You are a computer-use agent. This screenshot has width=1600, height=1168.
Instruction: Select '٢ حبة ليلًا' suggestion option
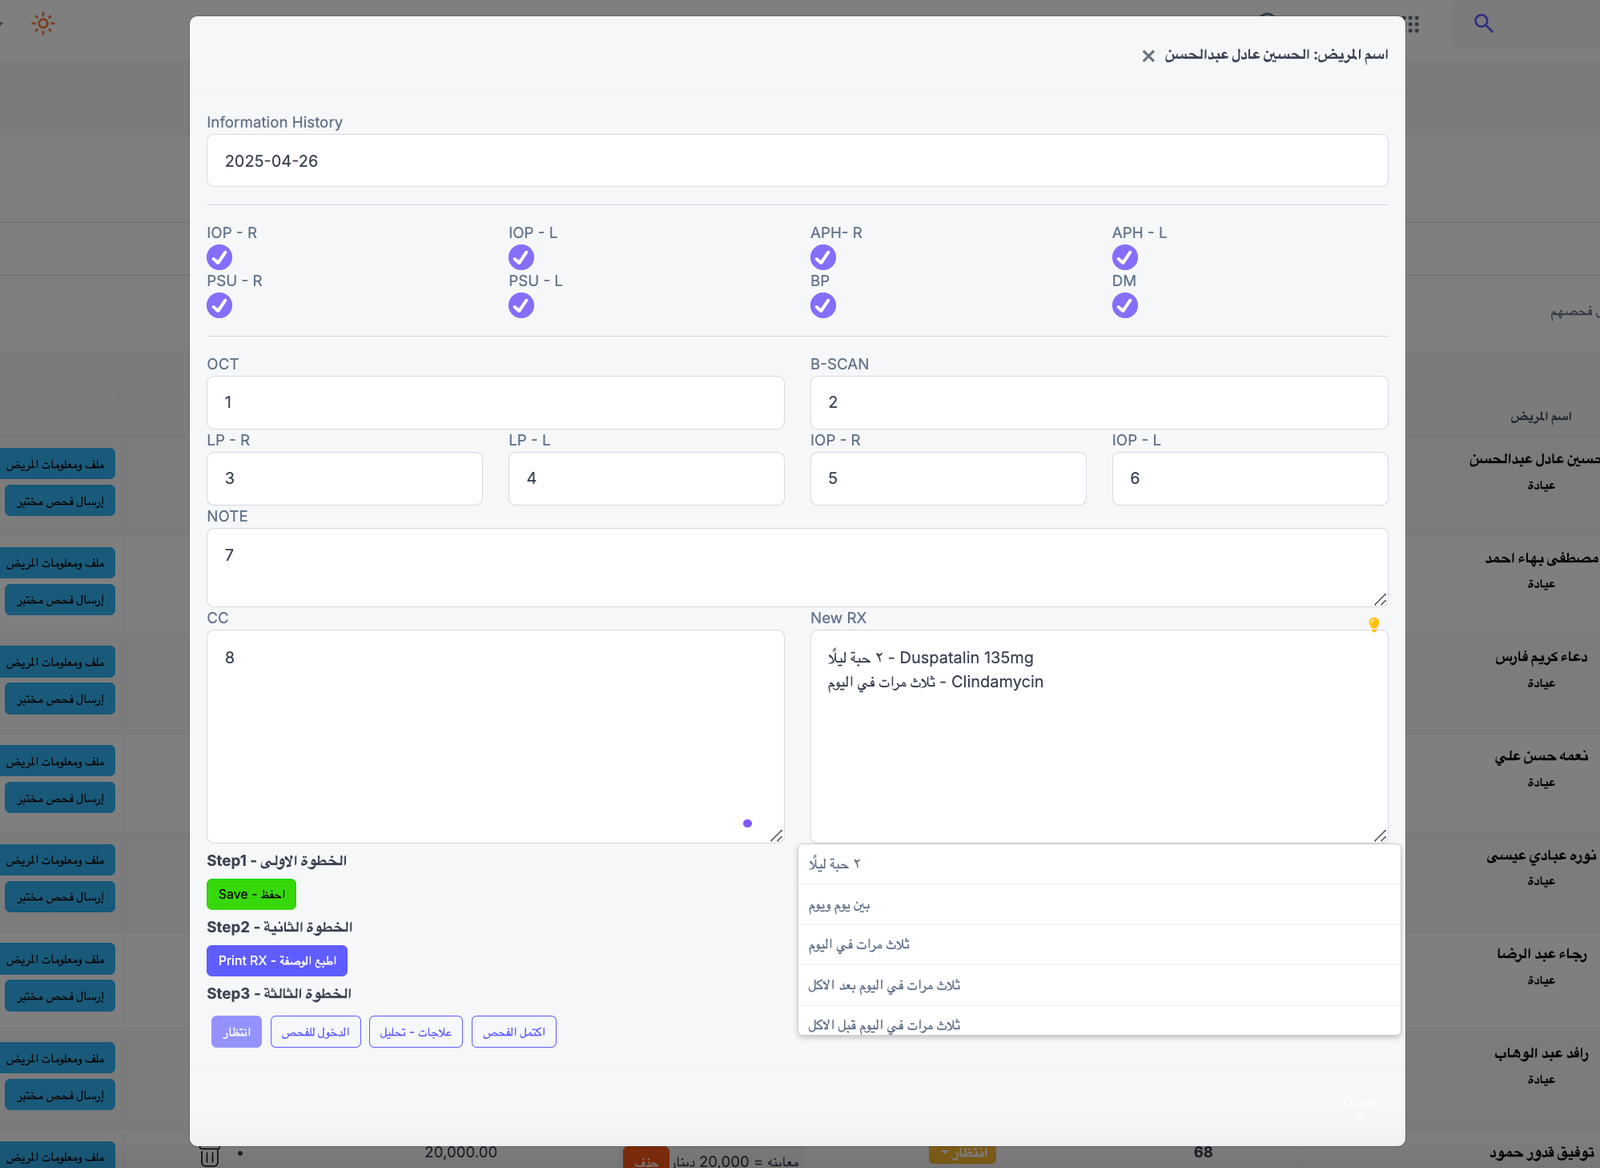point(1099,864)
